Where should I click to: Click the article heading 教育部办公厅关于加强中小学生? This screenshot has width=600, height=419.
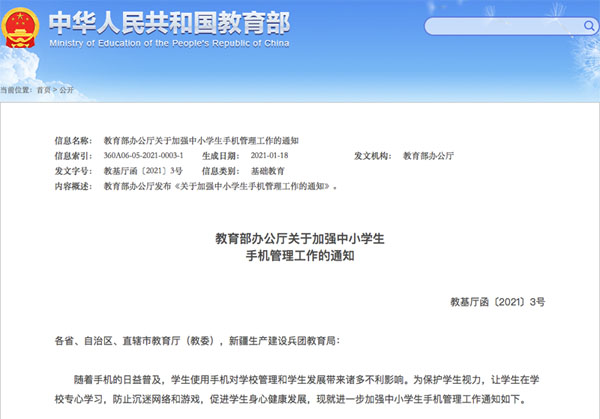tap(300, 239)
